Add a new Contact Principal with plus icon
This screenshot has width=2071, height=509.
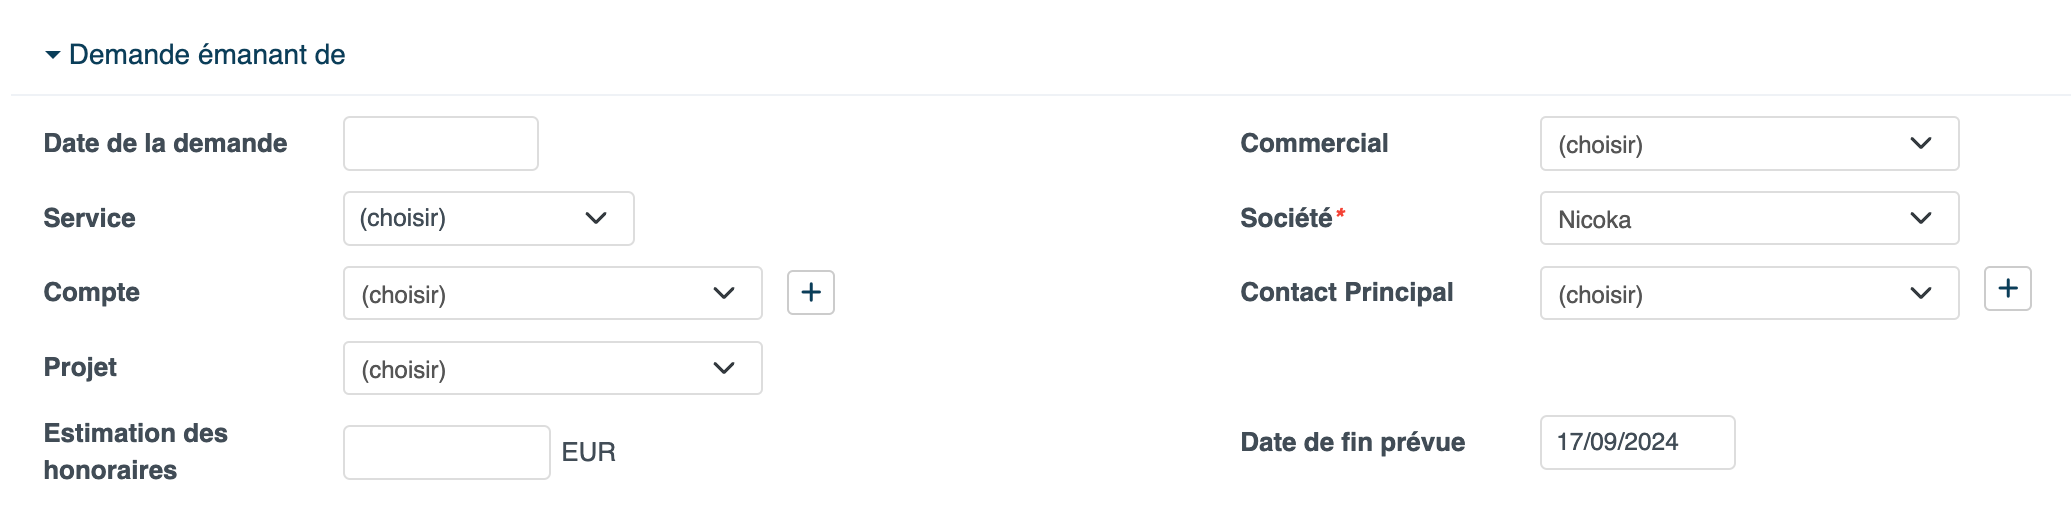[2007, 289]
